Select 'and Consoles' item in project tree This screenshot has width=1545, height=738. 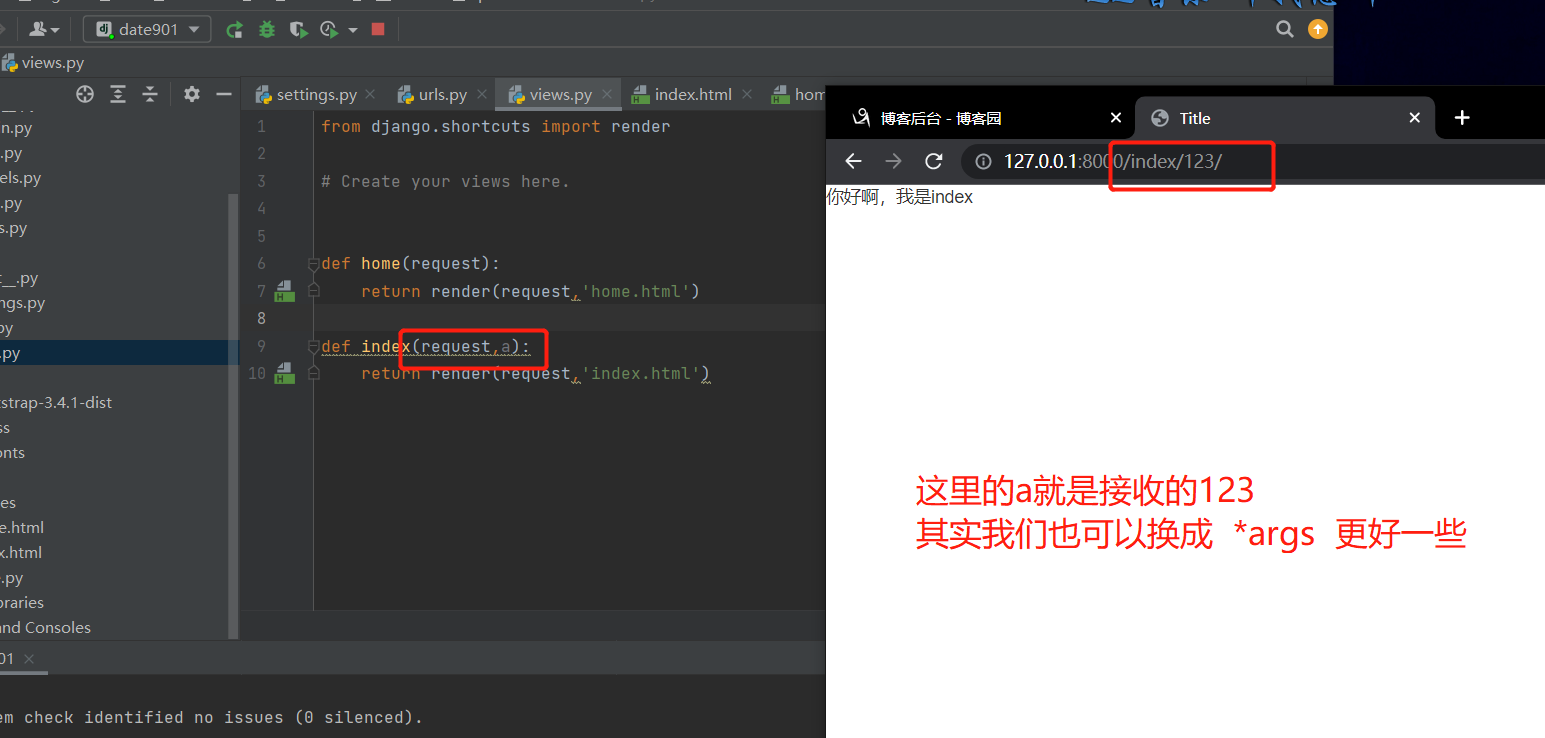point(45,628)
